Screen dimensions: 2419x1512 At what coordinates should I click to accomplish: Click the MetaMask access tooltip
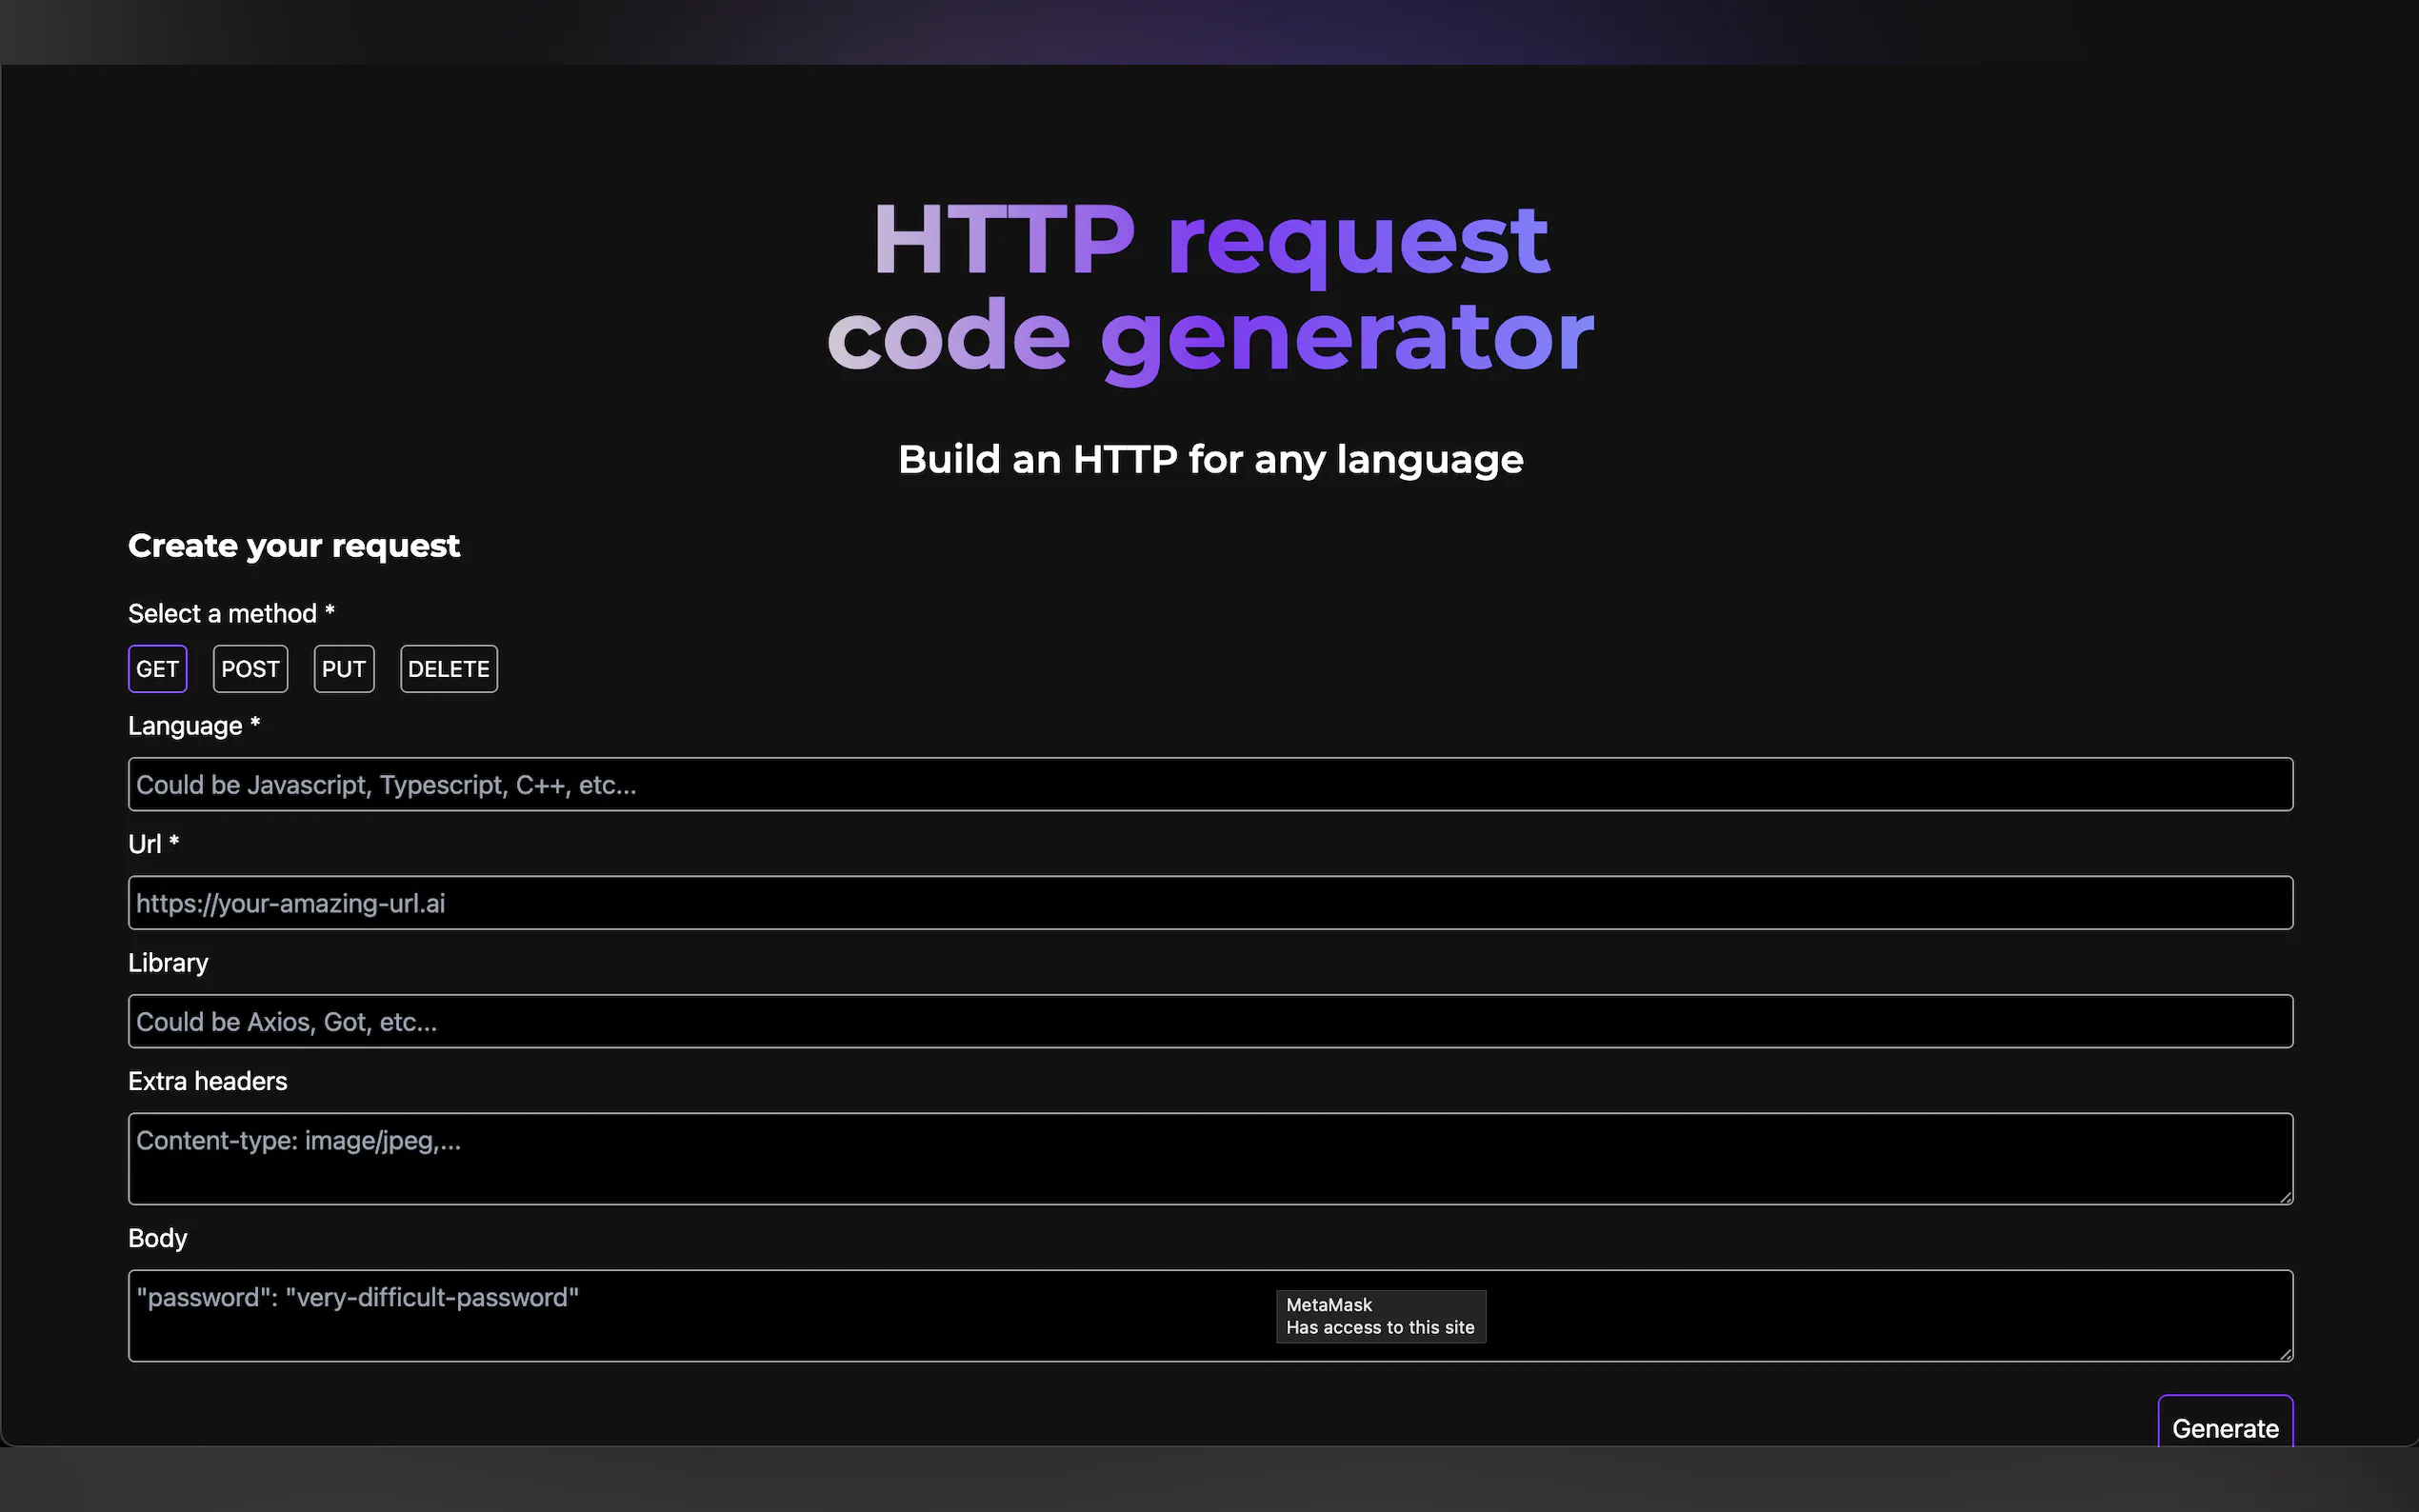coord(1380,1316)
